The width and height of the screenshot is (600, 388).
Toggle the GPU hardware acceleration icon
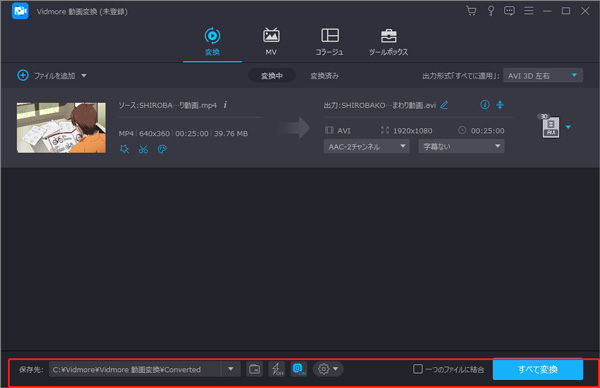(x=299, y=369)
